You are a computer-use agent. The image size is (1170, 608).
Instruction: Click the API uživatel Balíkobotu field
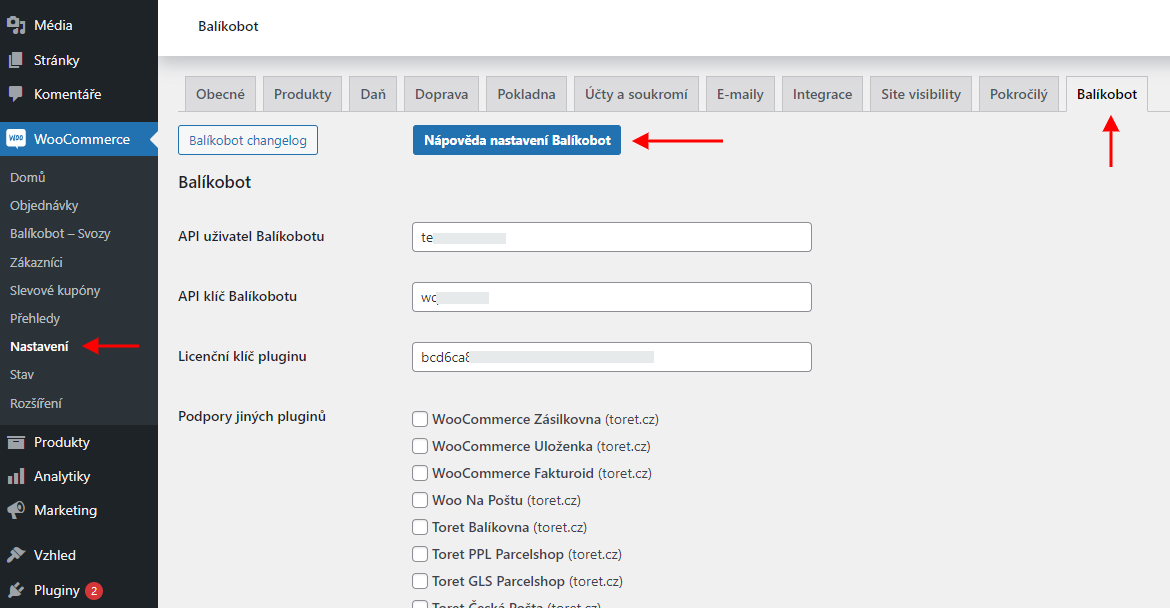click(x=611, y=237)
